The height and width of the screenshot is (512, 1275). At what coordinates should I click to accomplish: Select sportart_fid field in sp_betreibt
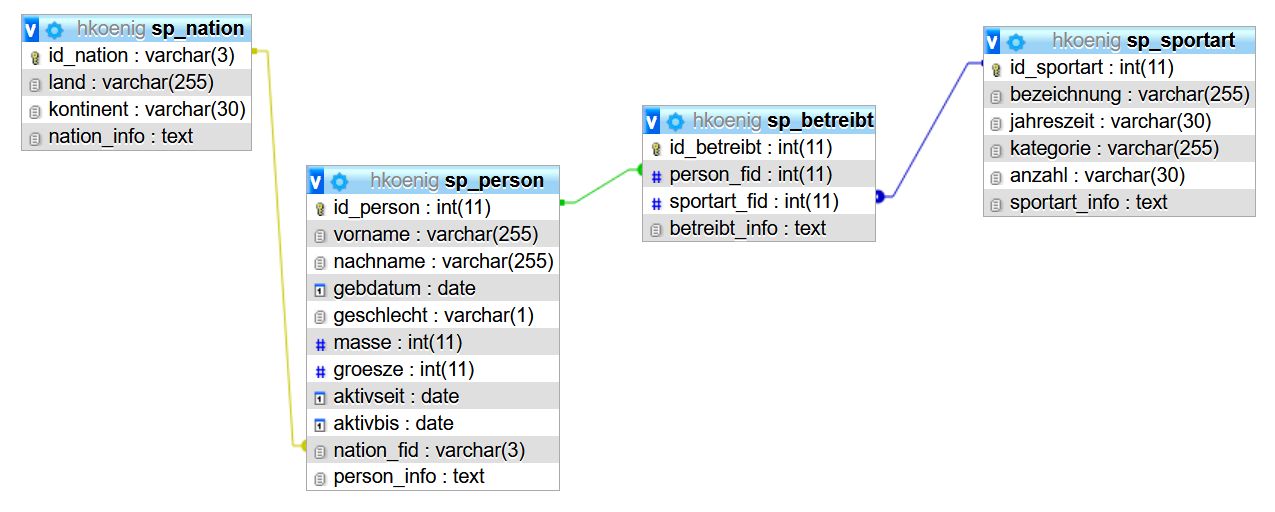click(759, 202)
